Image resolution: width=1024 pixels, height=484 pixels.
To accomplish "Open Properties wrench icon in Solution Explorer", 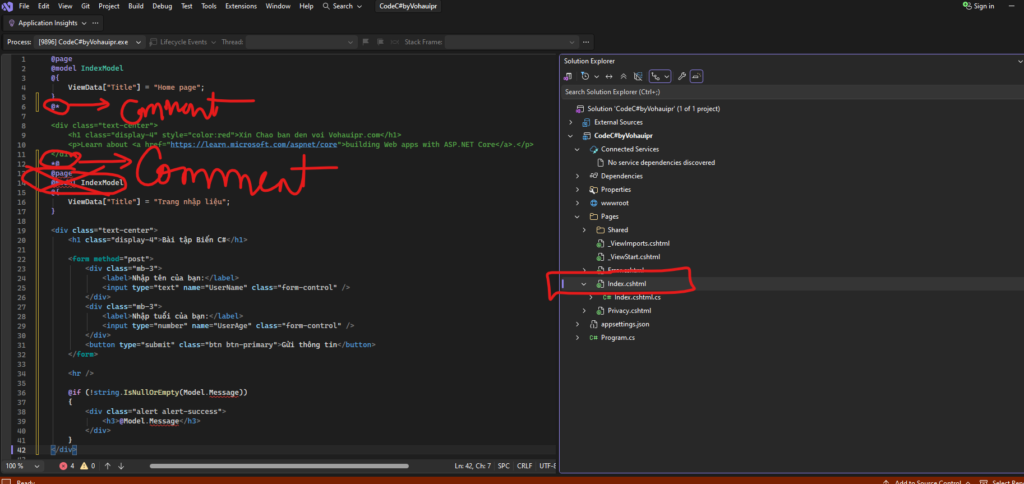I will click(682, 76).
